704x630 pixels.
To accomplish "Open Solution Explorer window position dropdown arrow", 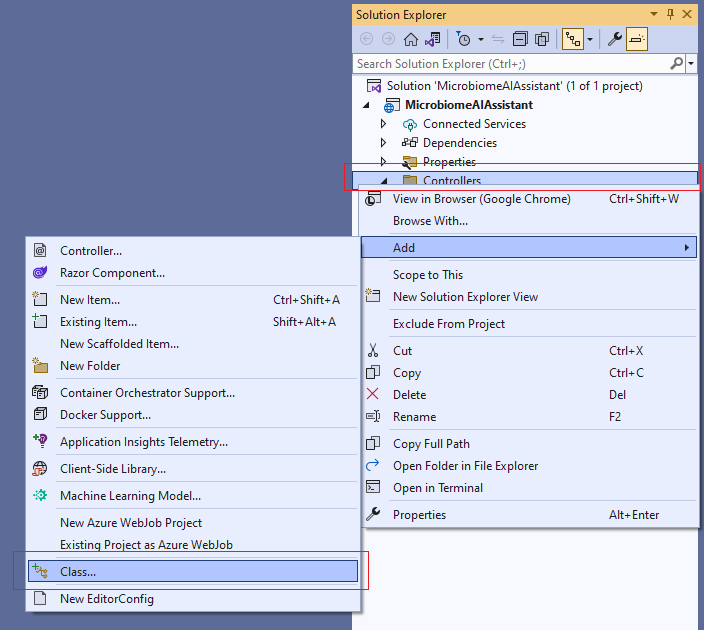I will tap(654, 14).
